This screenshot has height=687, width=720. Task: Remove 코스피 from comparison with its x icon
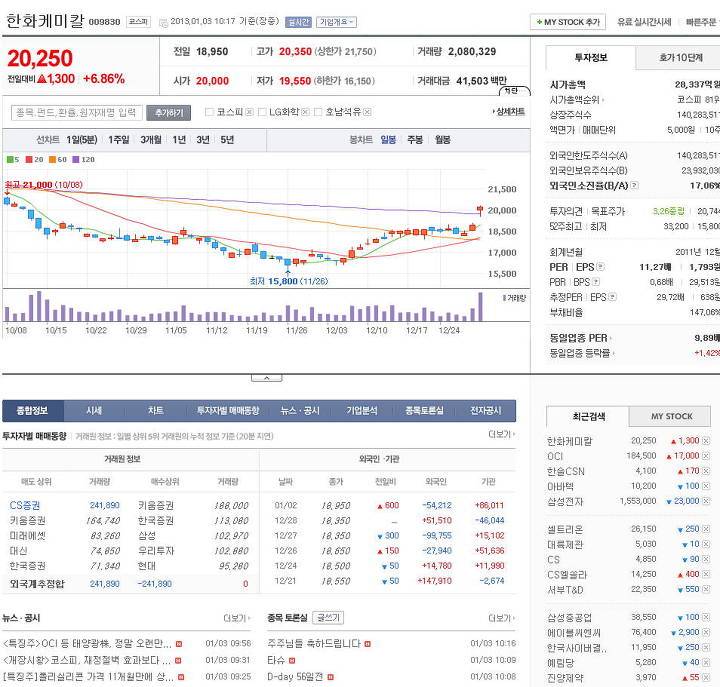[249, 112]
